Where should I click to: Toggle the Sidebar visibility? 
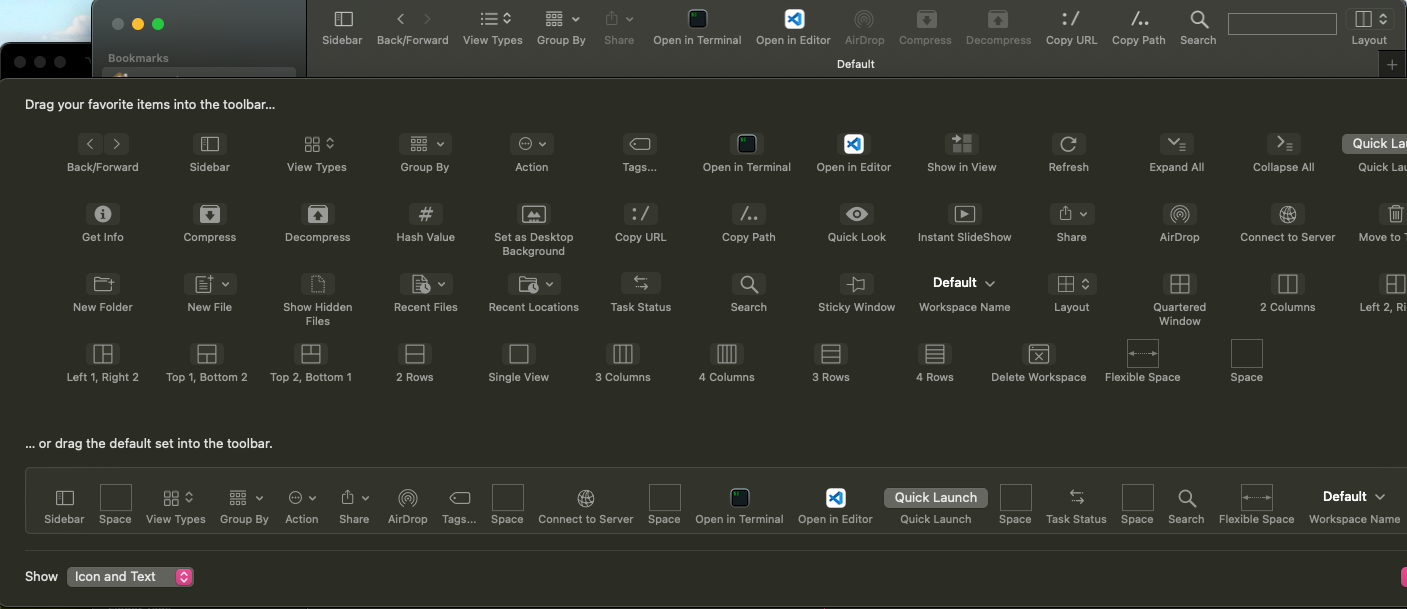click(342, 19)
